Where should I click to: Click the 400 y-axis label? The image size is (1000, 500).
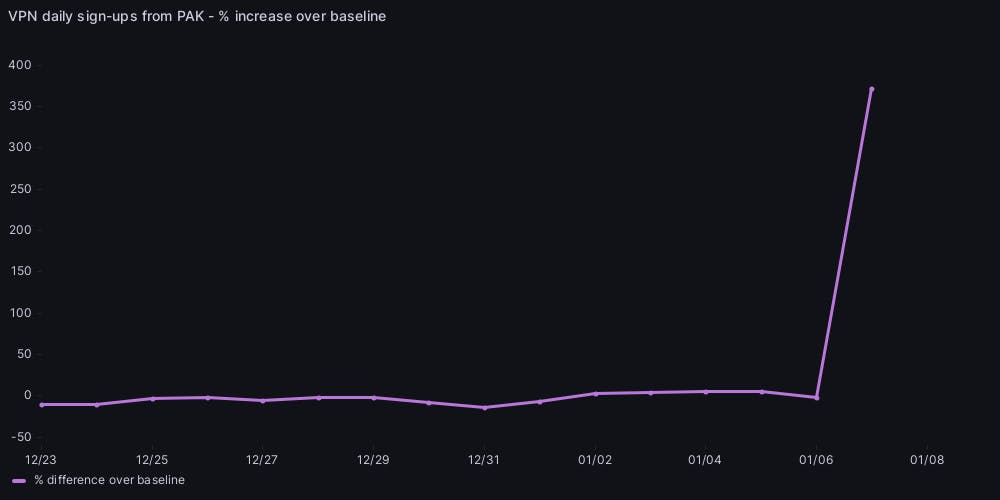[x=19, y=65]
